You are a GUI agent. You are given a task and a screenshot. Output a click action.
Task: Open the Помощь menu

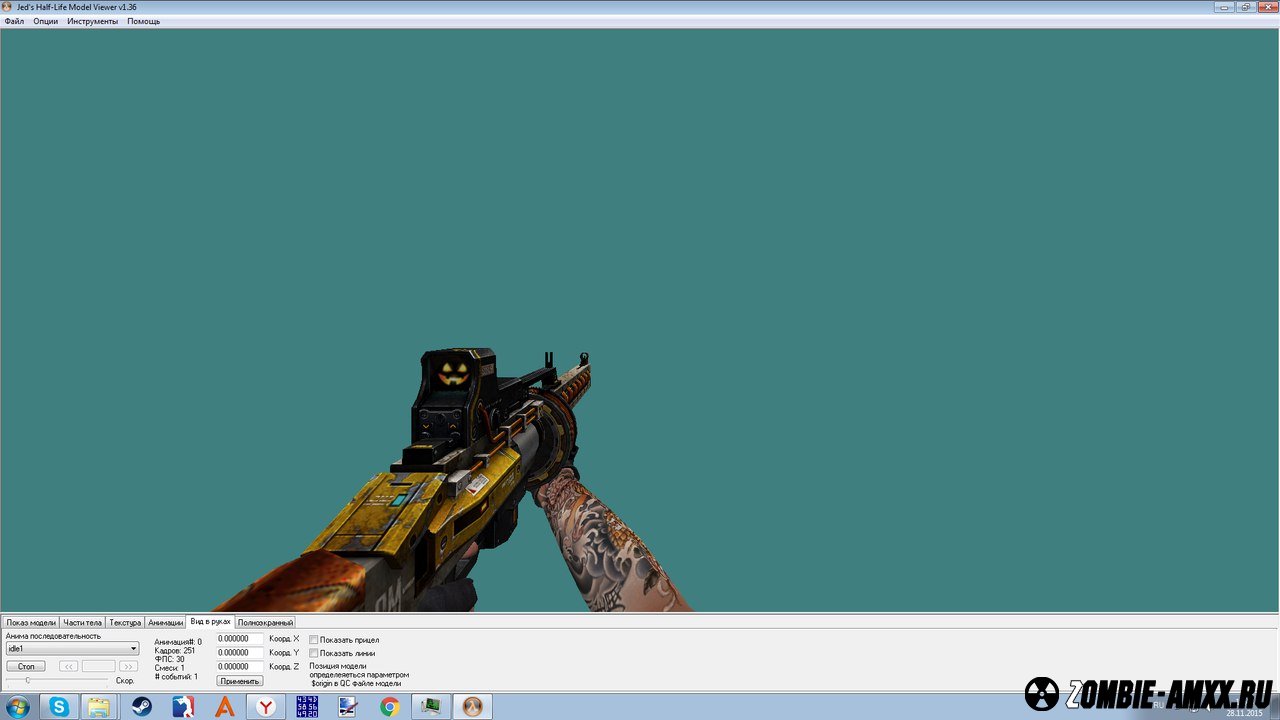click(x=143, y=21)
